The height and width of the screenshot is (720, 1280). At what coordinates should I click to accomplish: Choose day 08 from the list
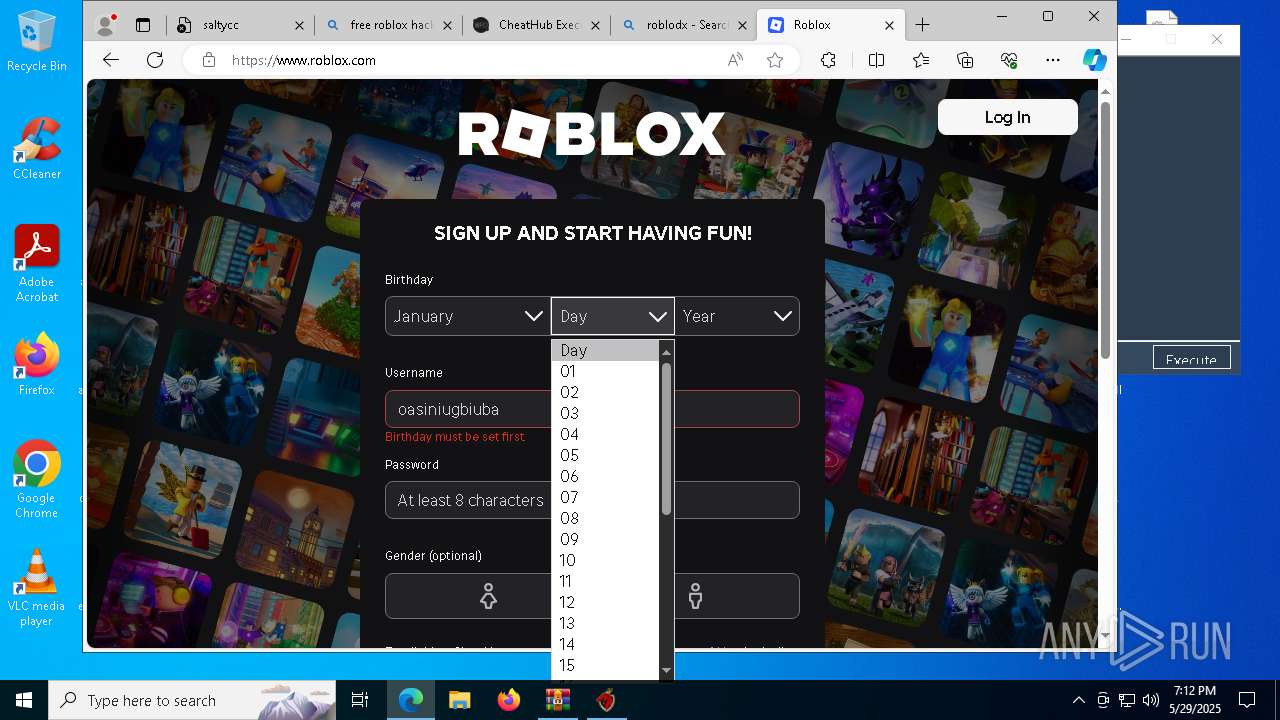point(605,518)
